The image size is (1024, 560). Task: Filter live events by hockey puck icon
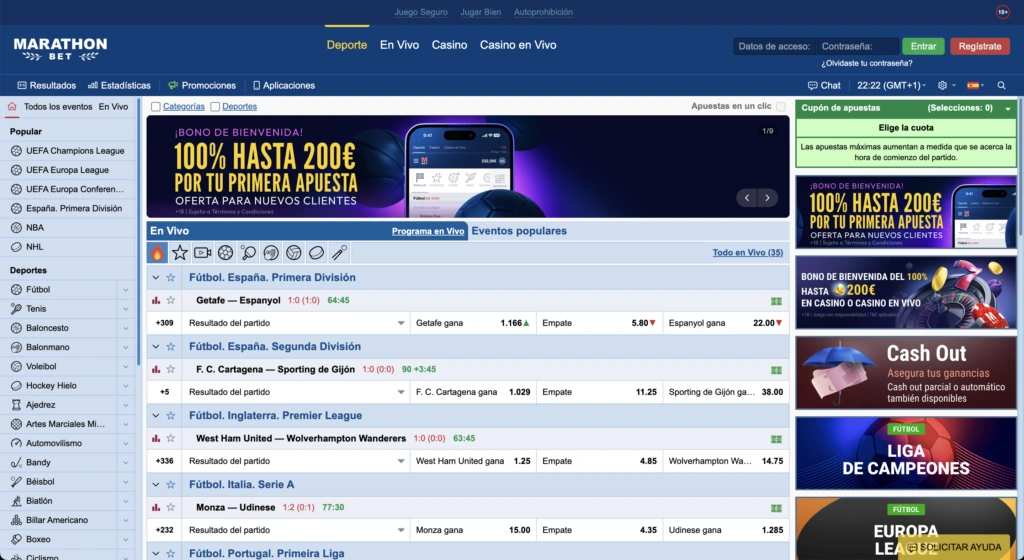pyautogui.click(x=316, y=253)
